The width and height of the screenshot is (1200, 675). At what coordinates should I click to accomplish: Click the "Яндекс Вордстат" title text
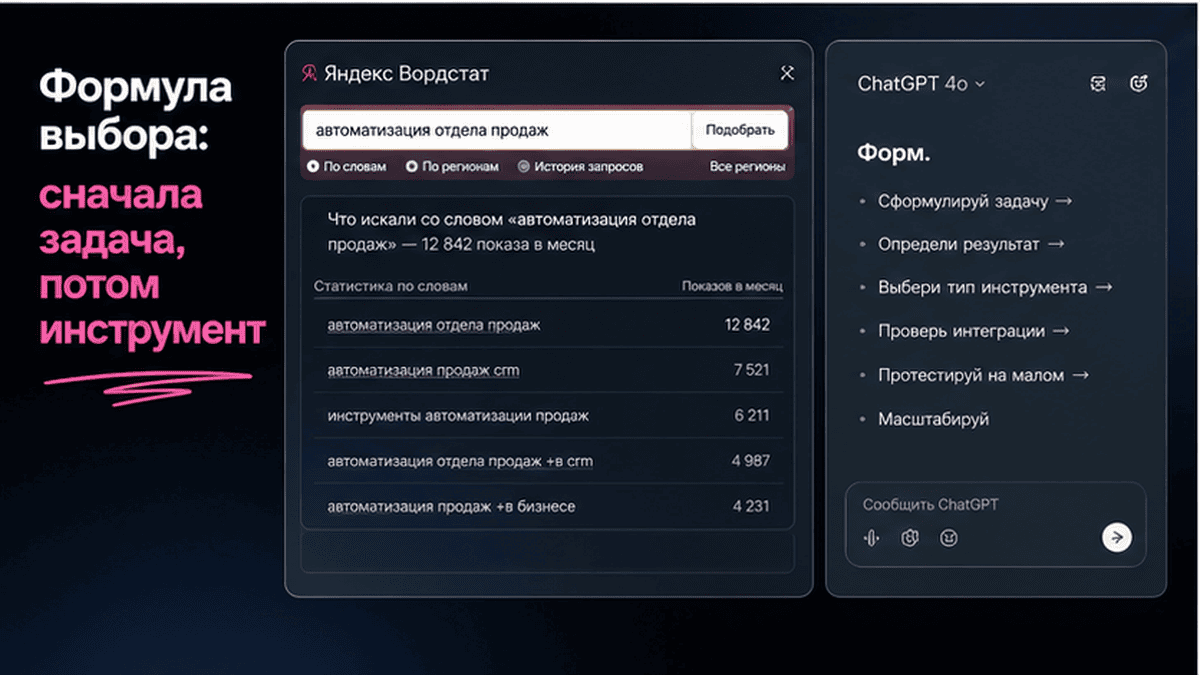coord(406,74)
